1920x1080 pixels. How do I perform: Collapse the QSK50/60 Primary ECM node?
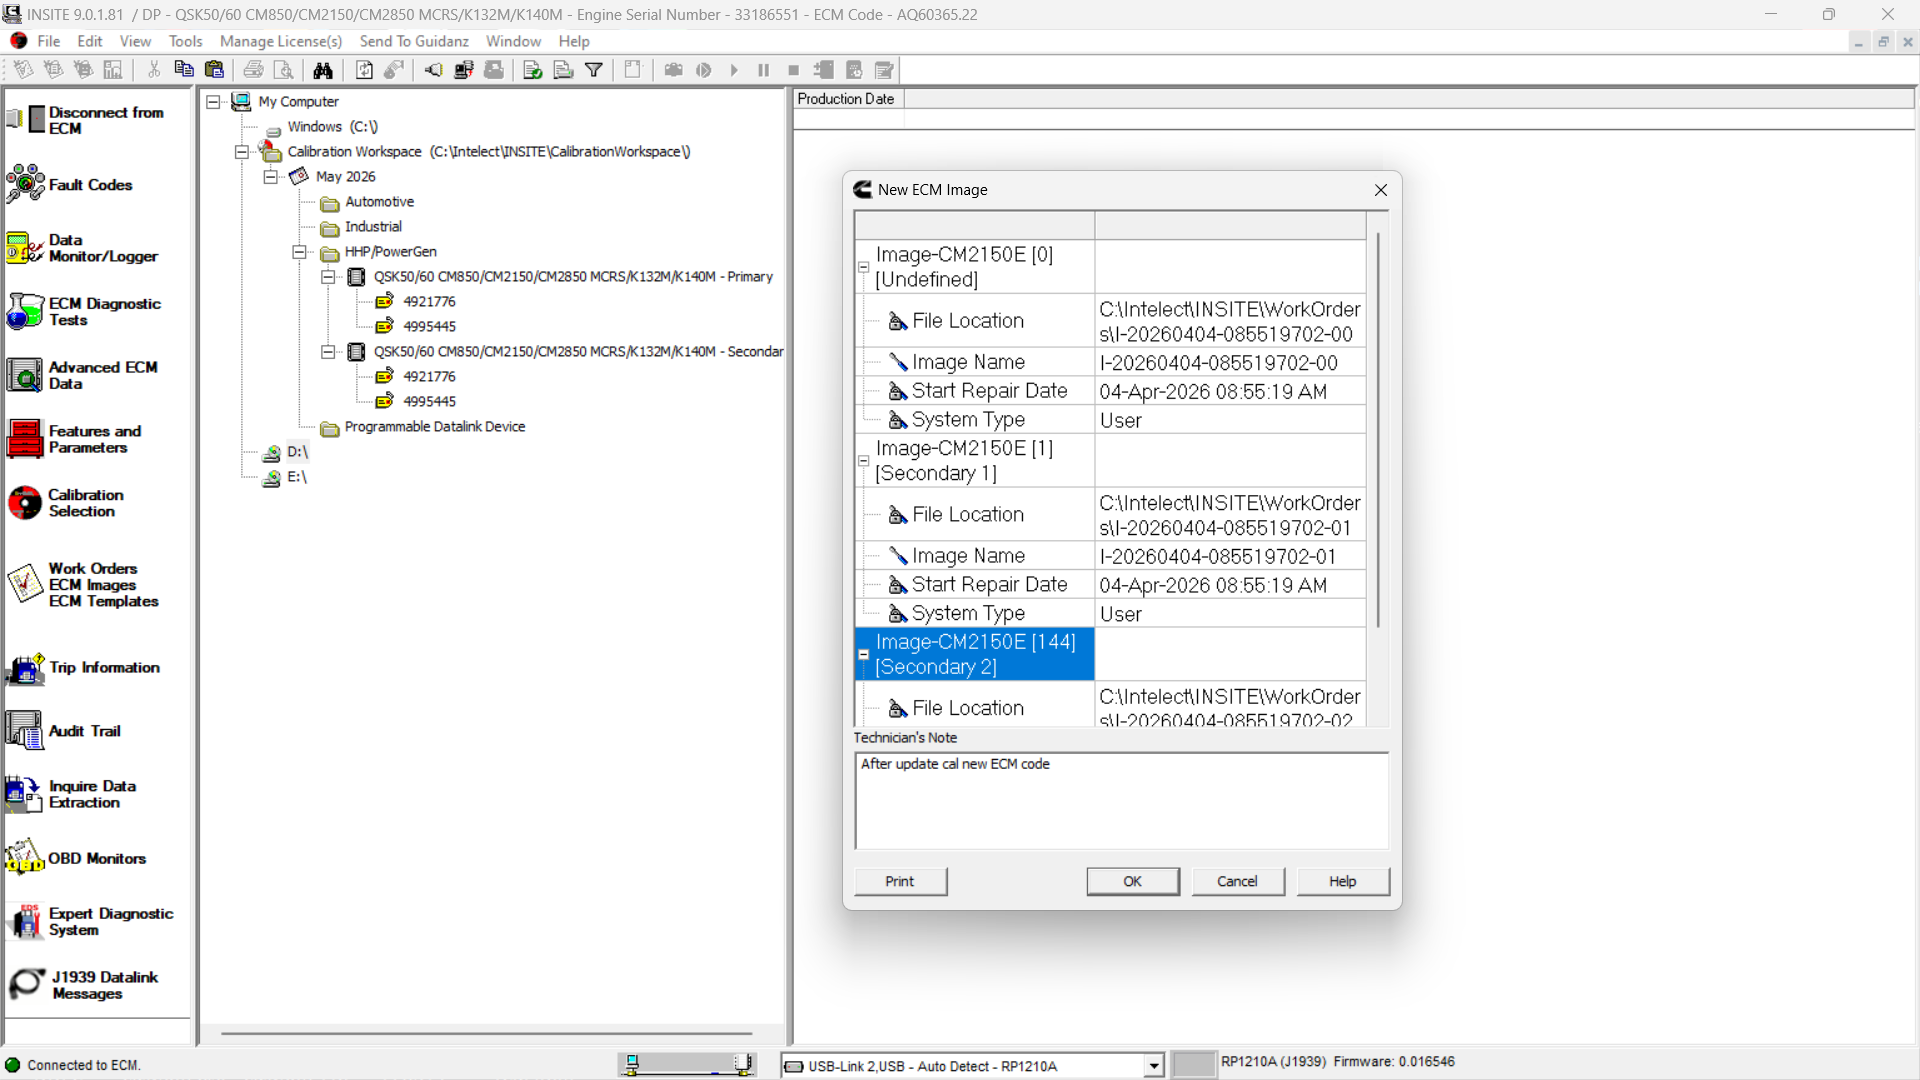click(x=328, y=277)
